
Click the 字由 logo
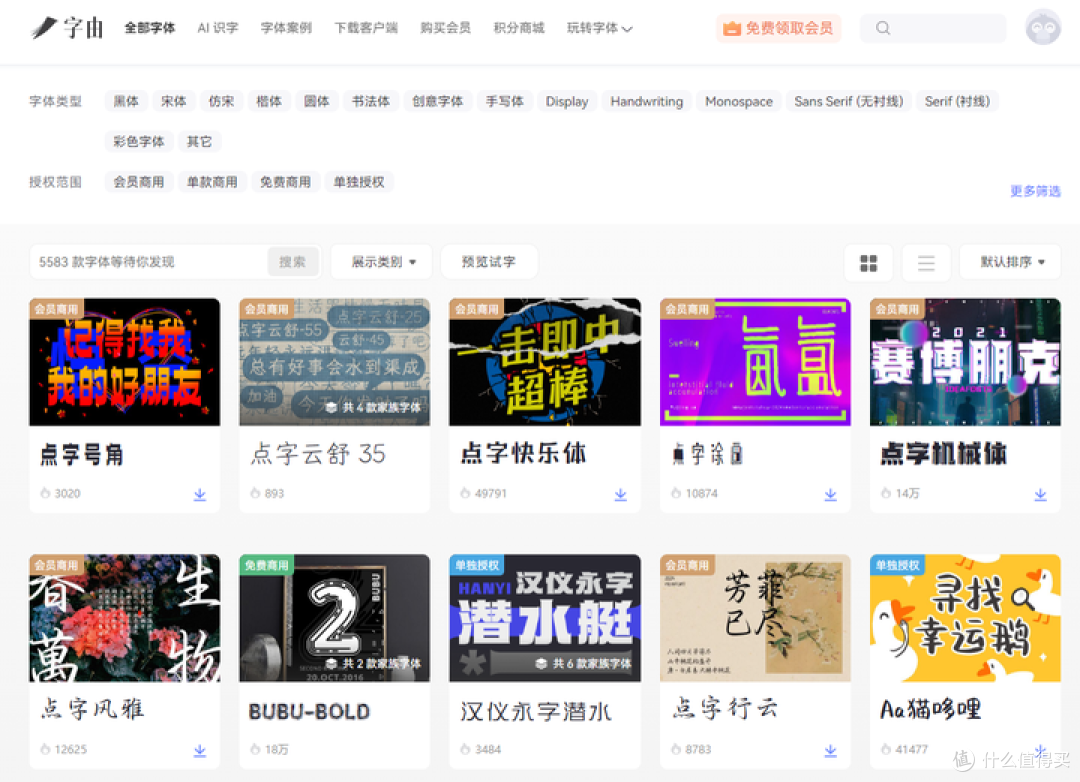(67, 28)
